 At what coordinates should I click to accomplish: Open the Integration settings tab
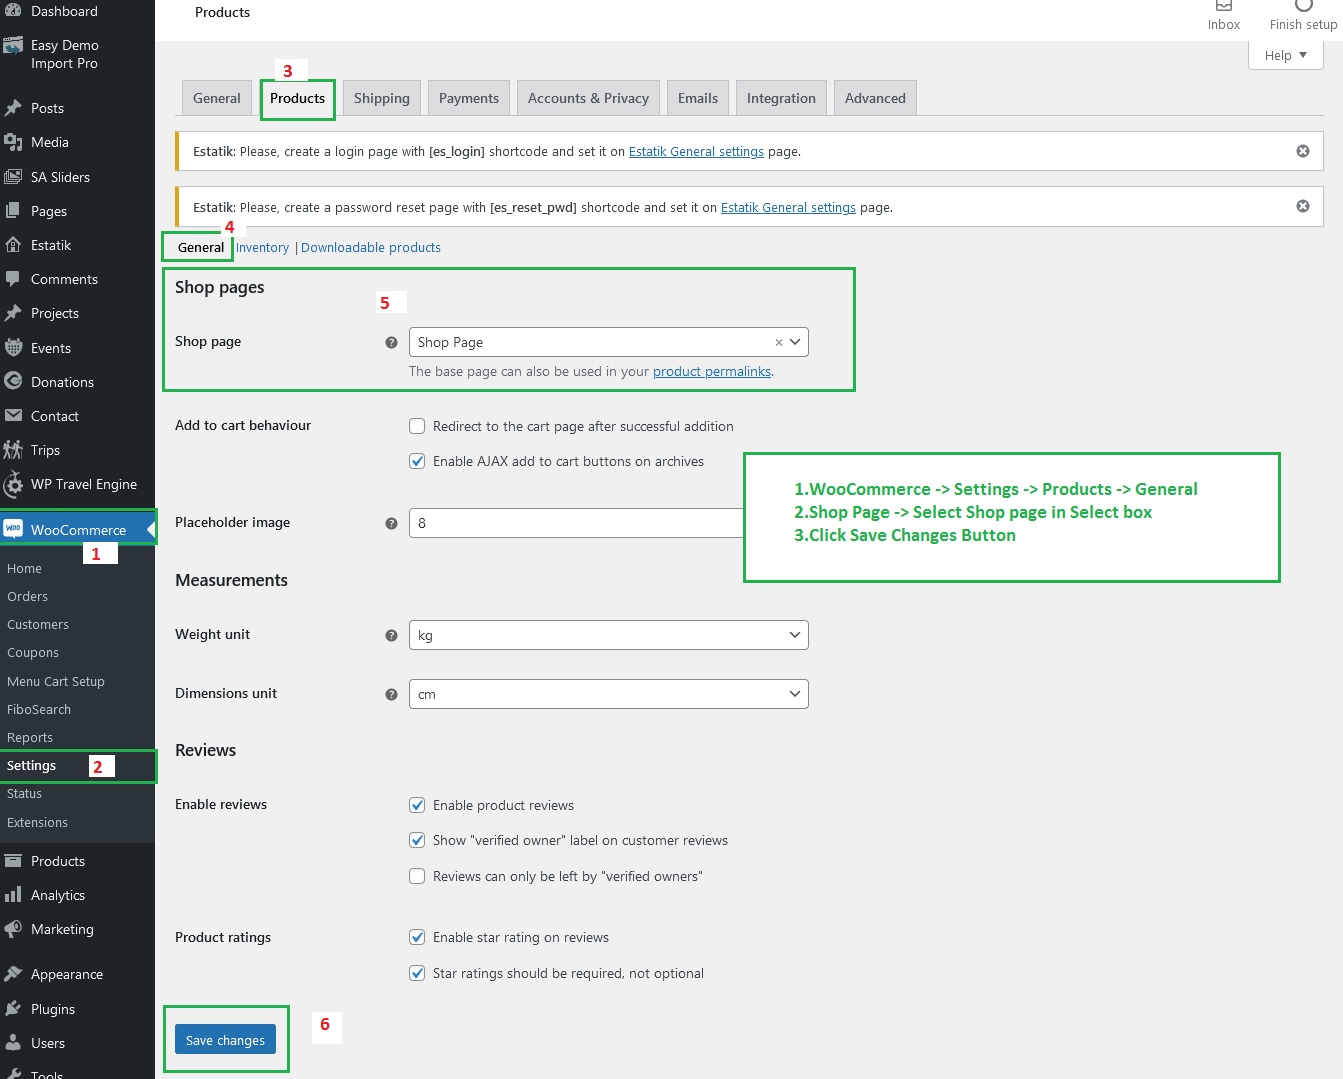[x=781, y=98]
